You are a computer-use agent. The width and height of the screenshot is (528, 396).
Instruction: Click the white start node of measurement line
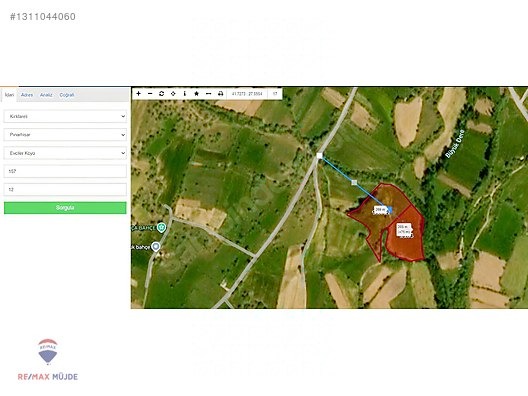319,156
